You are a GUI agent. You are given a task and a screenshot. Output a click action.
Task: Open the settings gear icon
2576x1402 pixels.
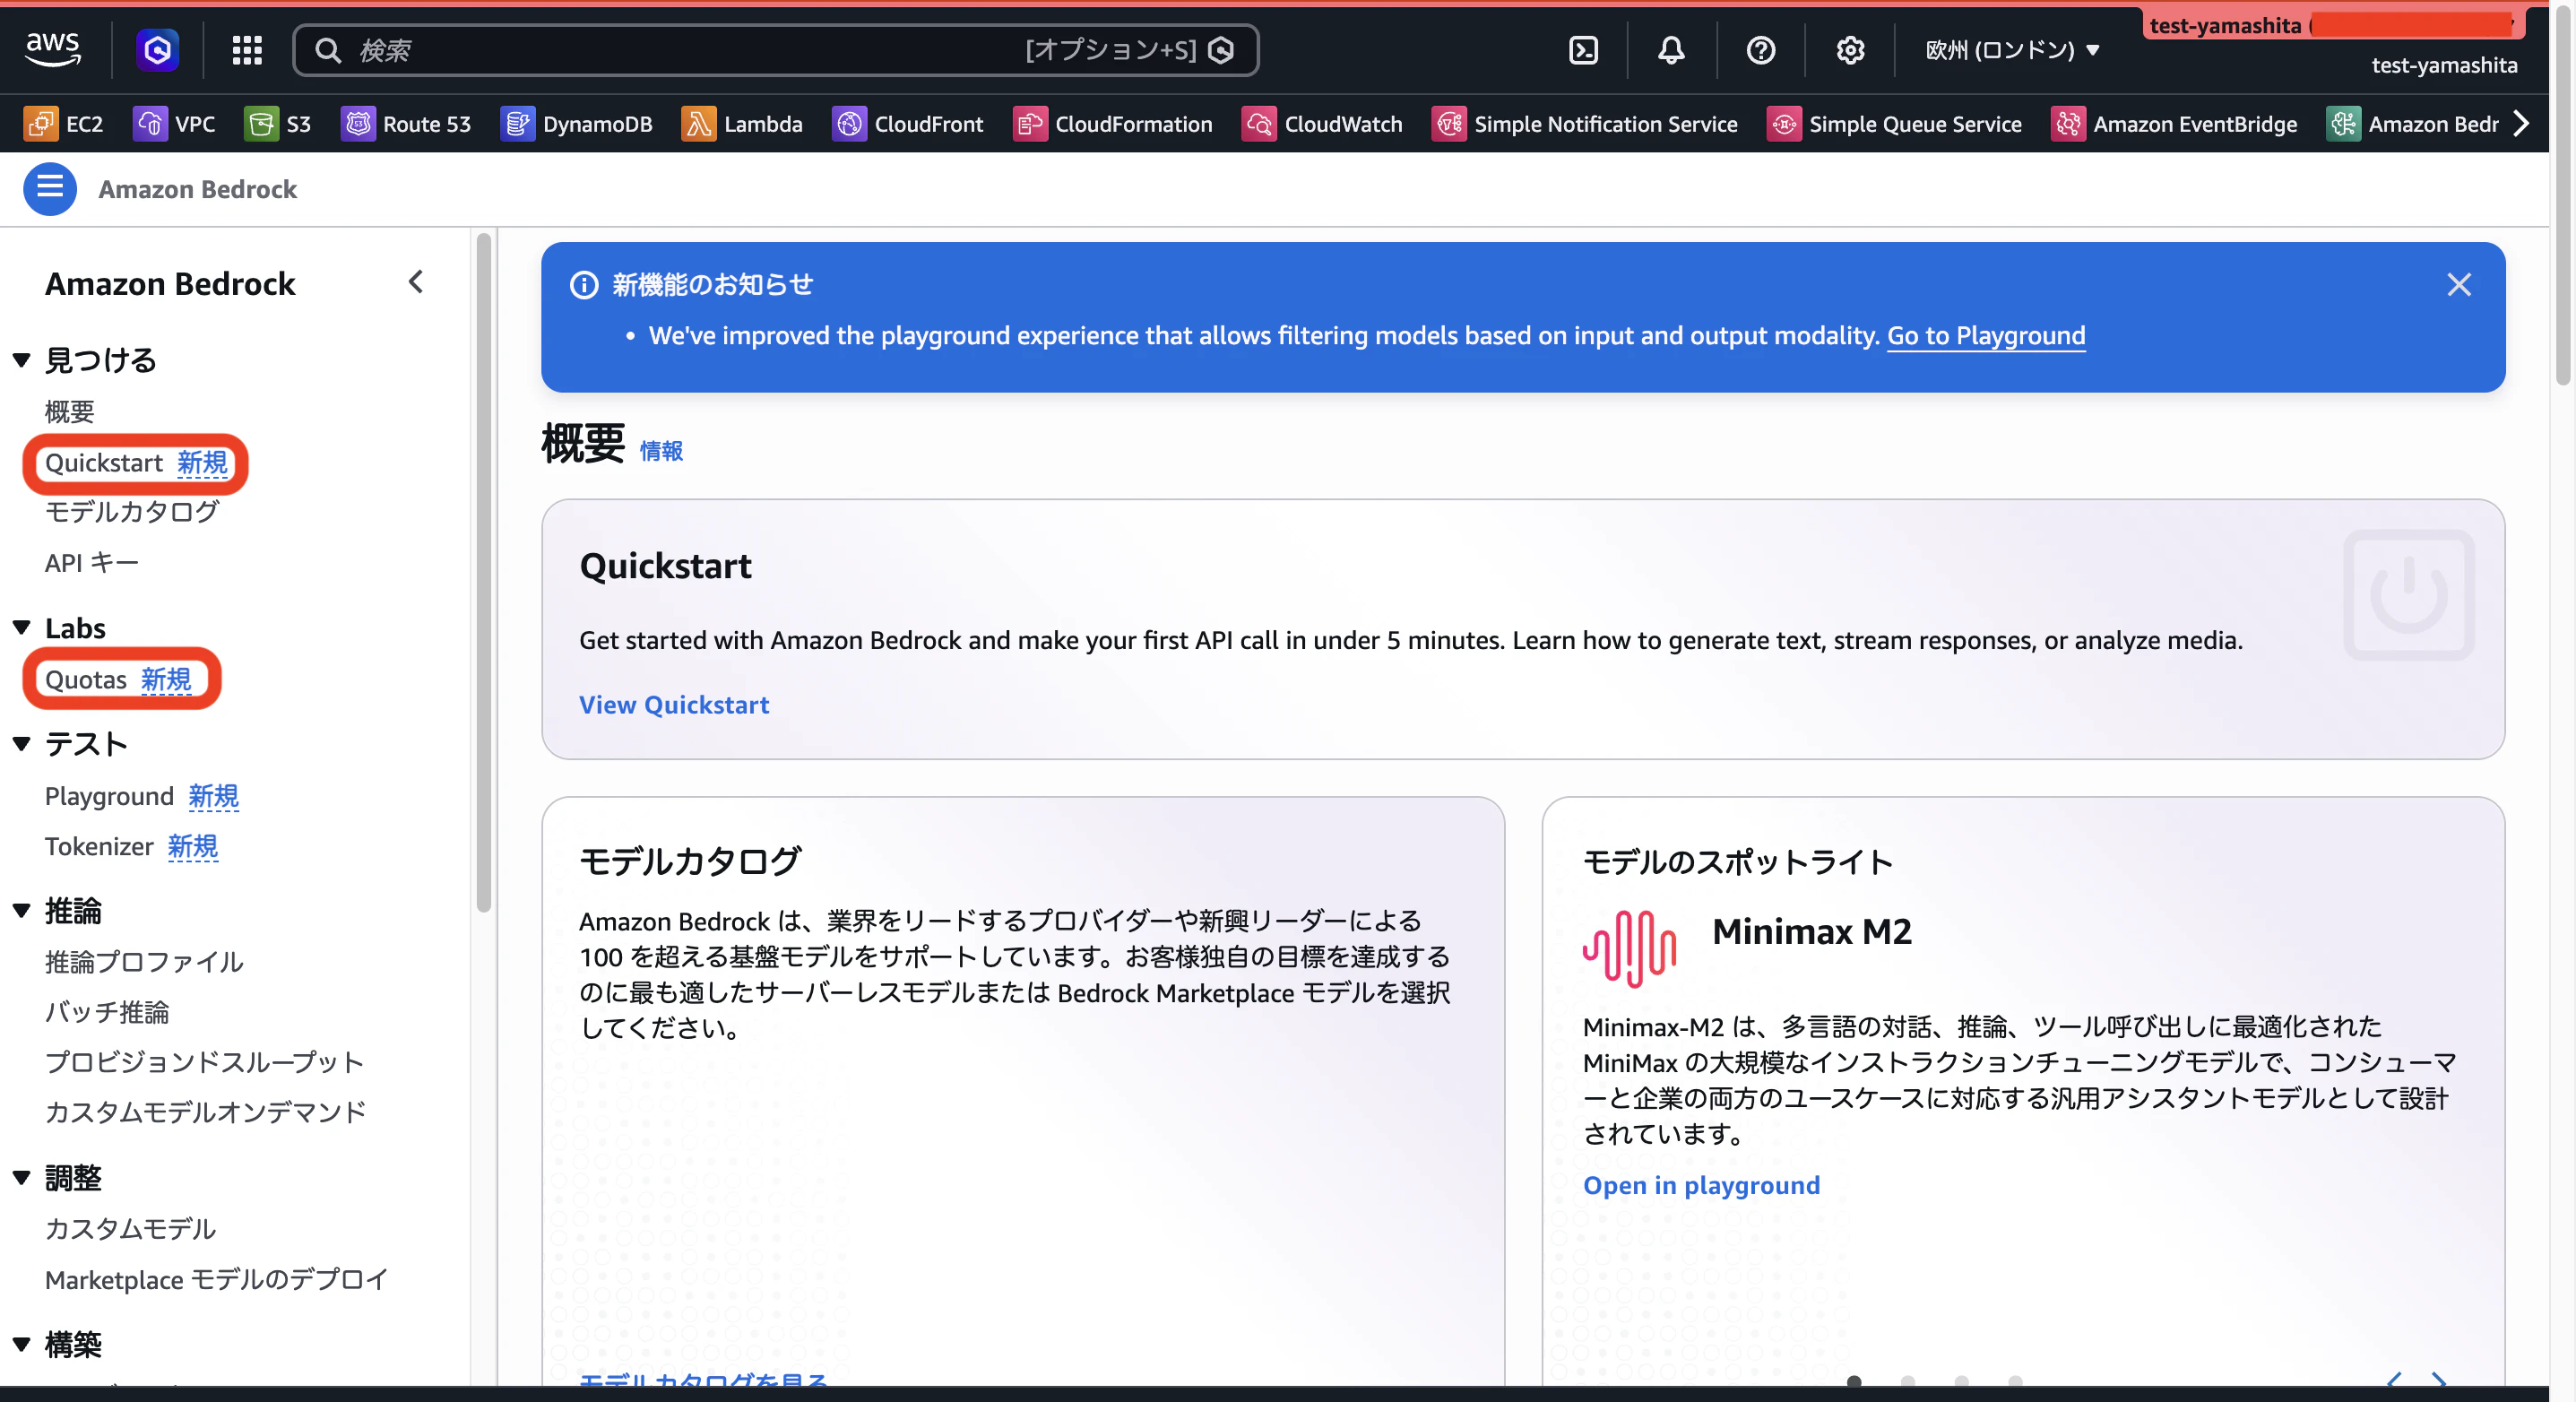coord(1850,50)
